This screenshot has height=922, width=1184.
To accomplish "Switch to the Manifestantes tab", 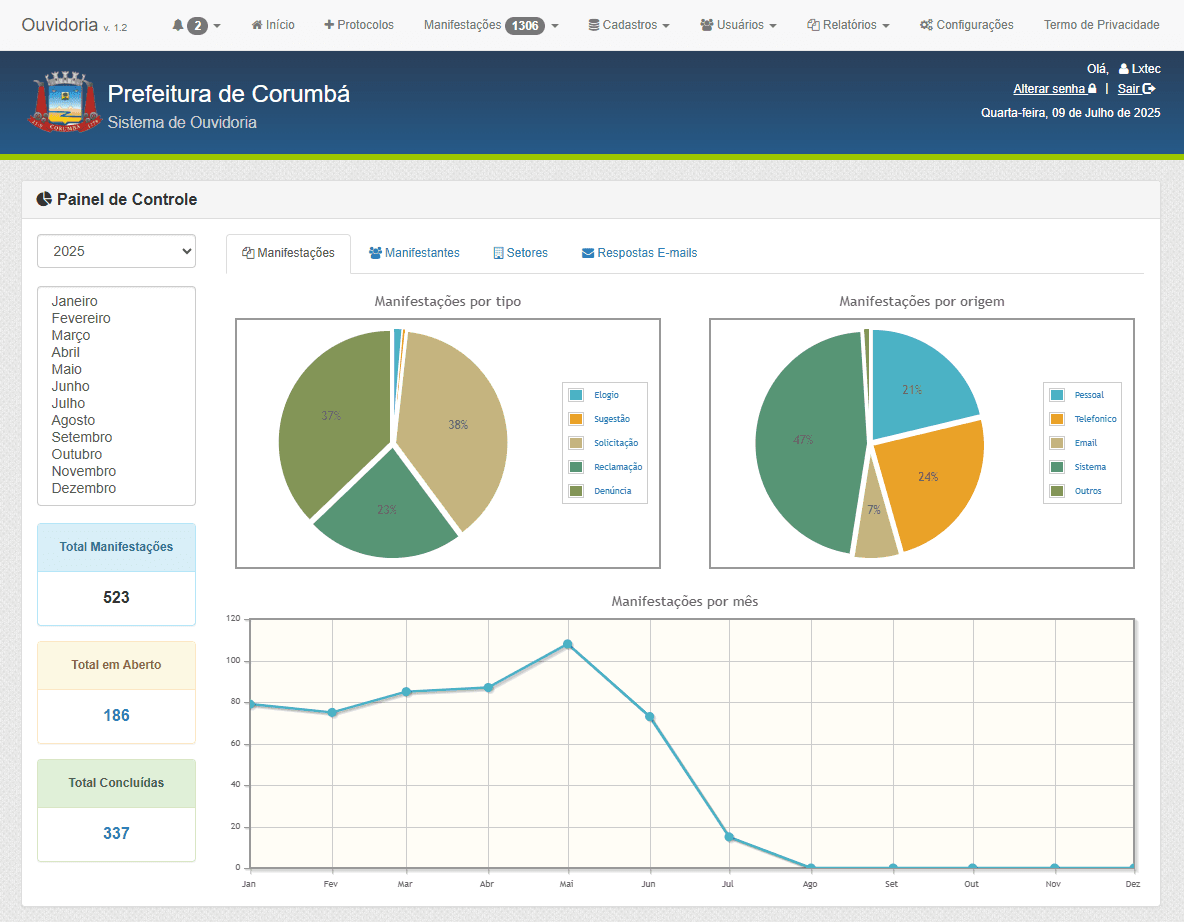I will coord(414,253).
